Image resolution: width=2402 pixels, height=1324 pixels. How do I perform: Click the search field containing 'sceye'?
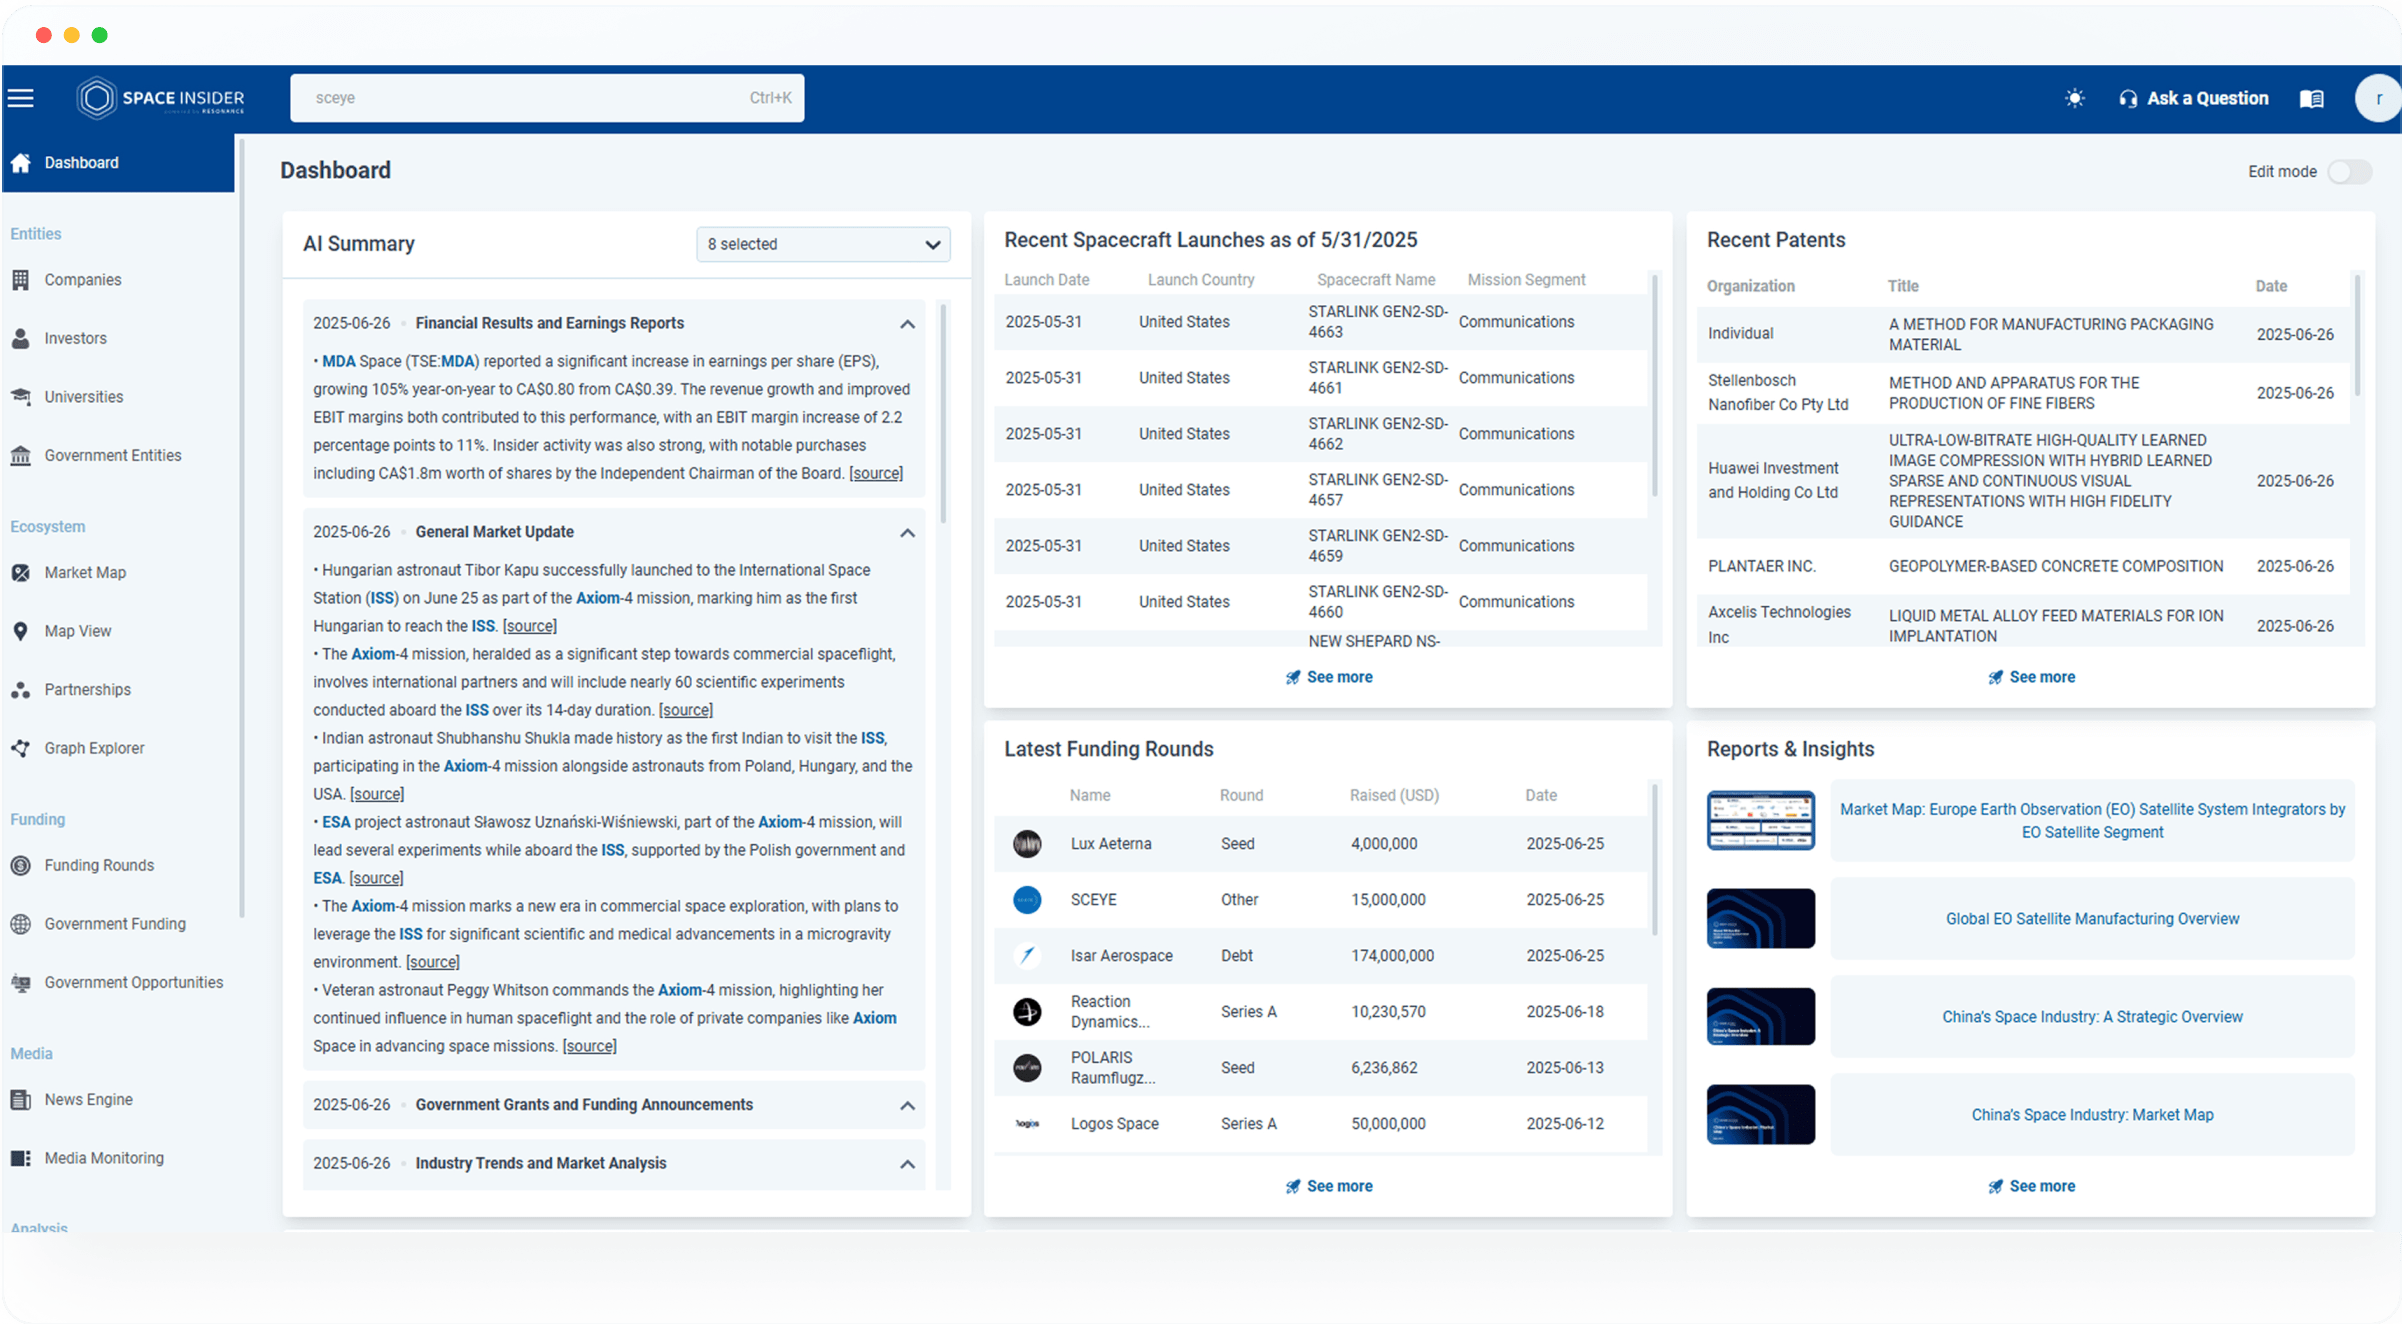(x=547, y=98)
